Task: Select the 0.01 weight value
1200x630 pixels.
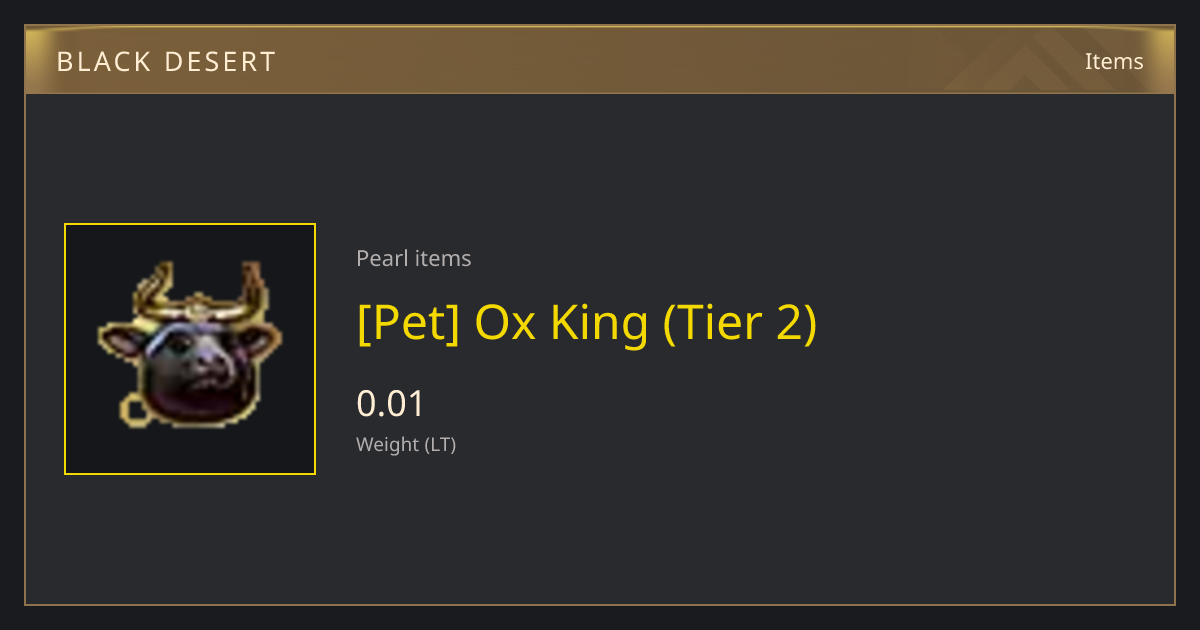Action: click(391, 404)
